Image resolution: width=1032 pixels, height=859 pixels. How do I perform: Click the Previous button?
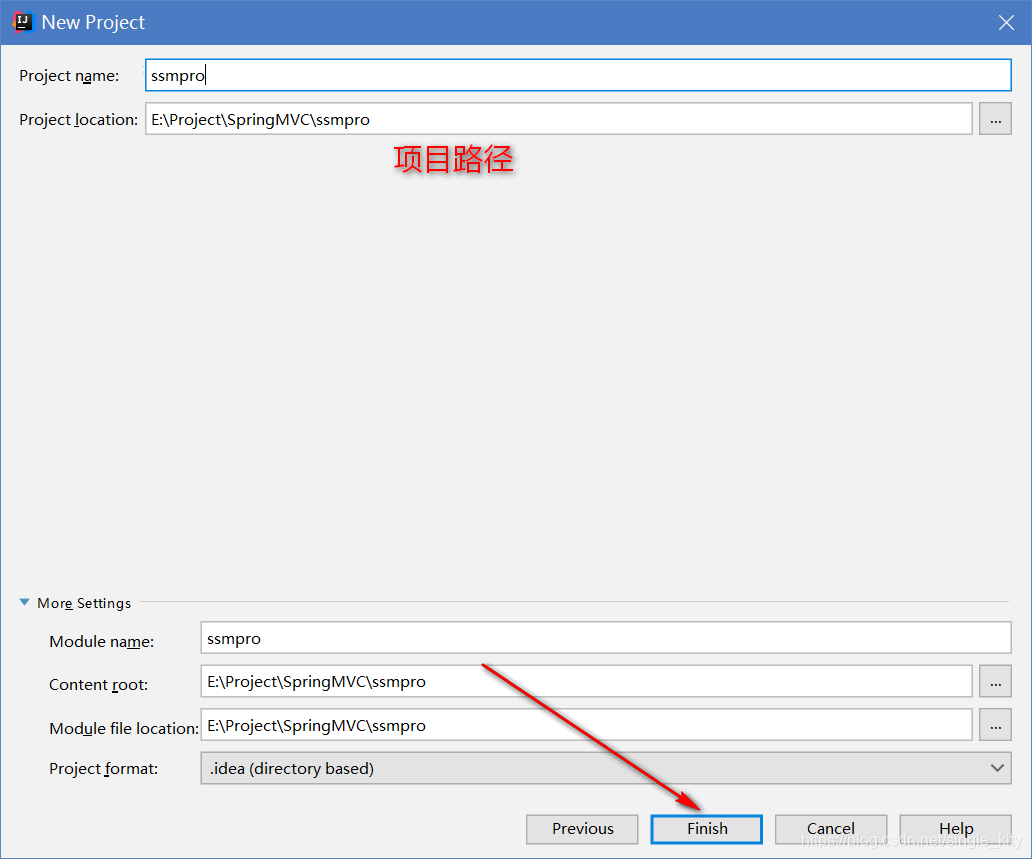tap(582, 829)
